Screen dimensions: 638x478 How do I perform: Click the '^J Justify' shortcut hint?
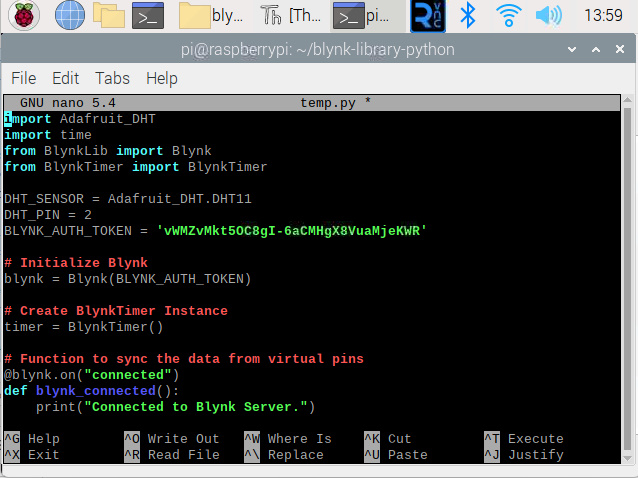[x=524, y=455]
